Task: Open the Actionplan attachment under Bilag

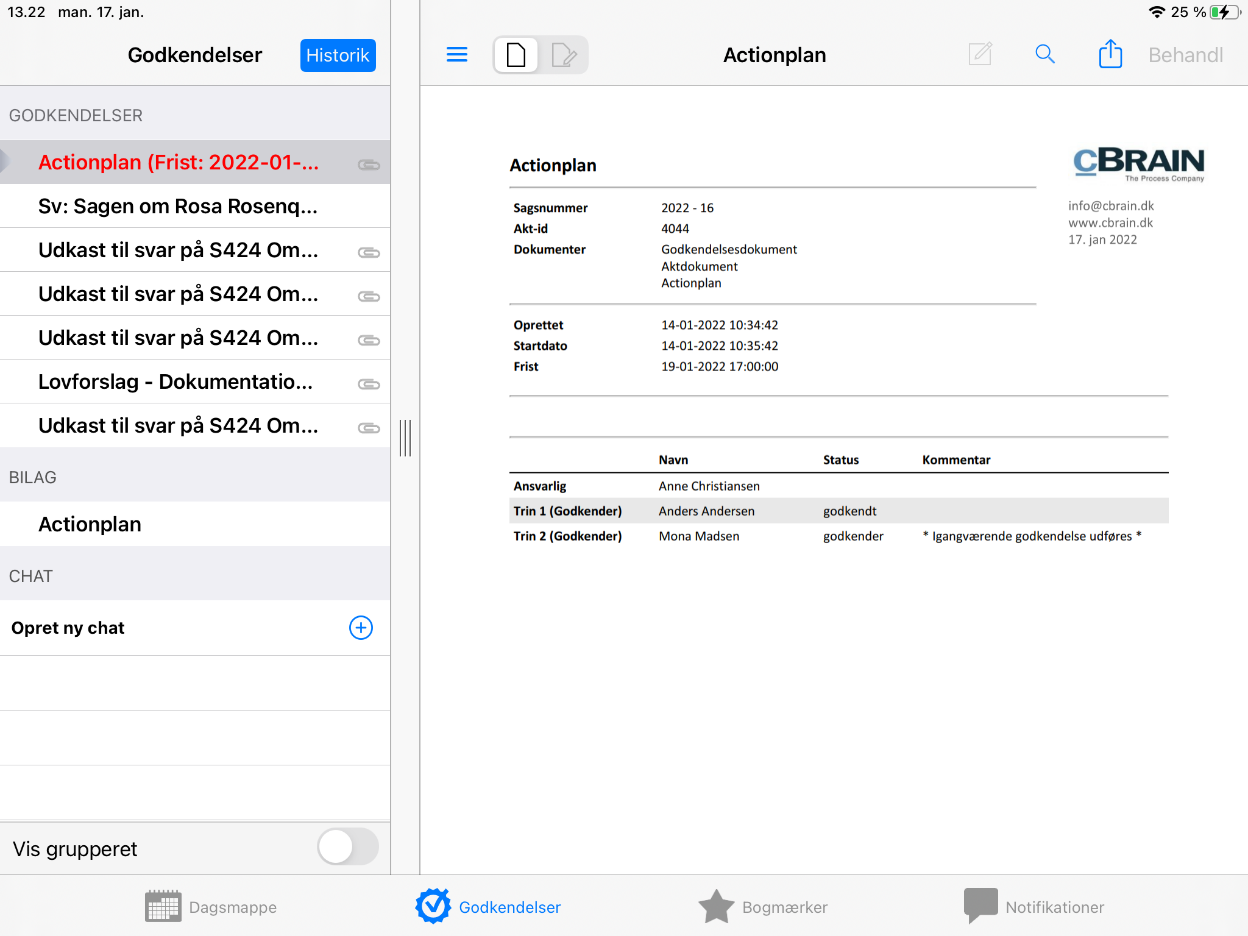Action: tap(90, 524)
